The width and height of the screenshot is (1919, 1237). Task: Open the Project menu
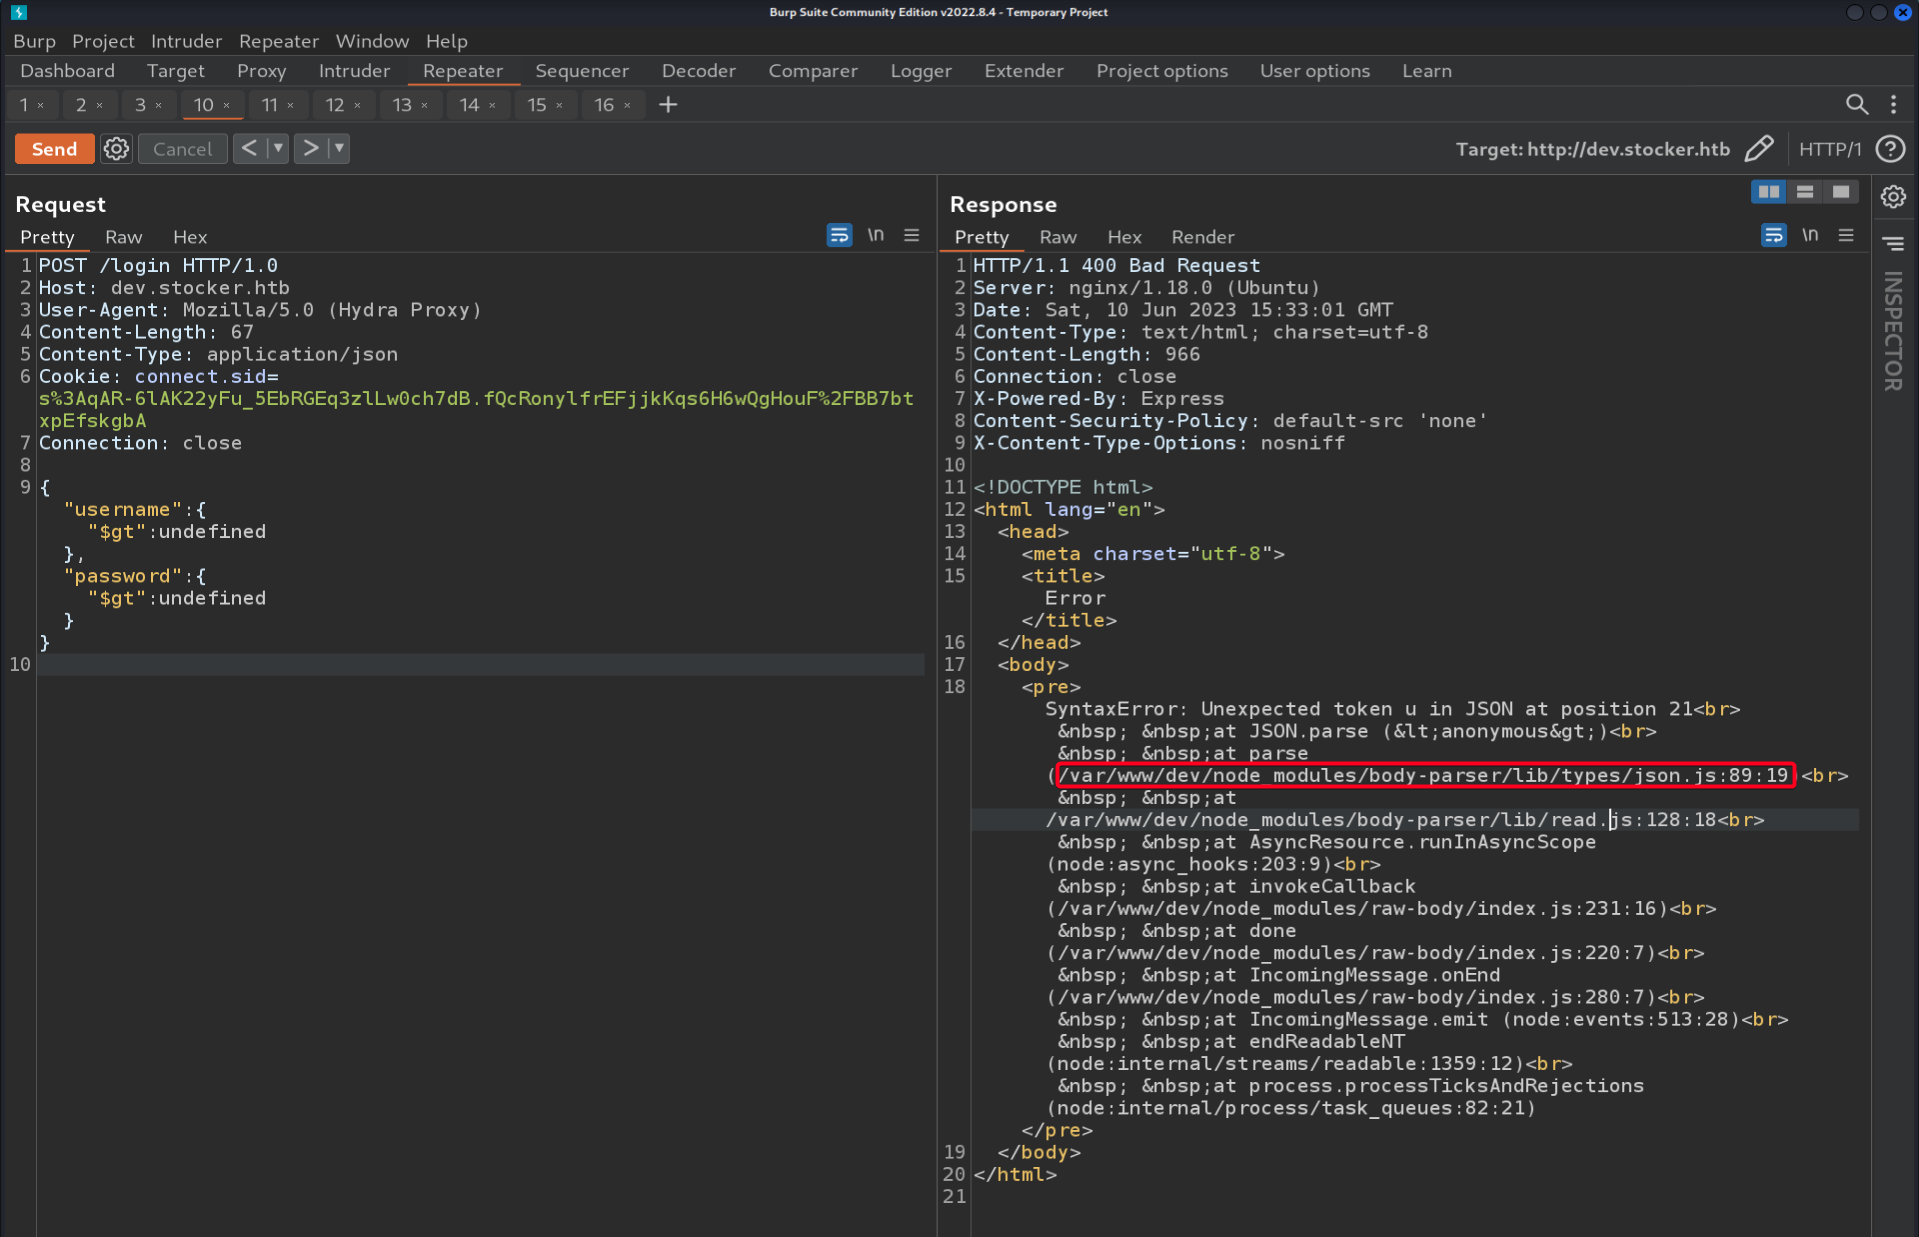tap(103, 41)
